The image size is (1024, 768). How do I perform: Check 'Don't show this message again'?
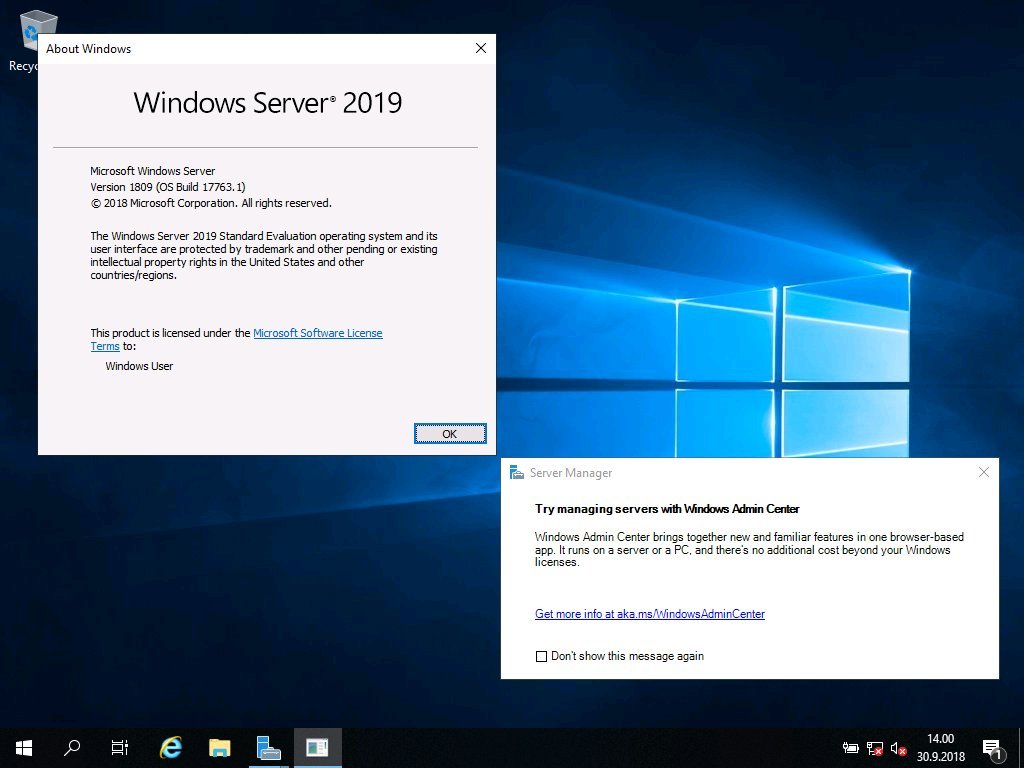[x=541, y=656]
